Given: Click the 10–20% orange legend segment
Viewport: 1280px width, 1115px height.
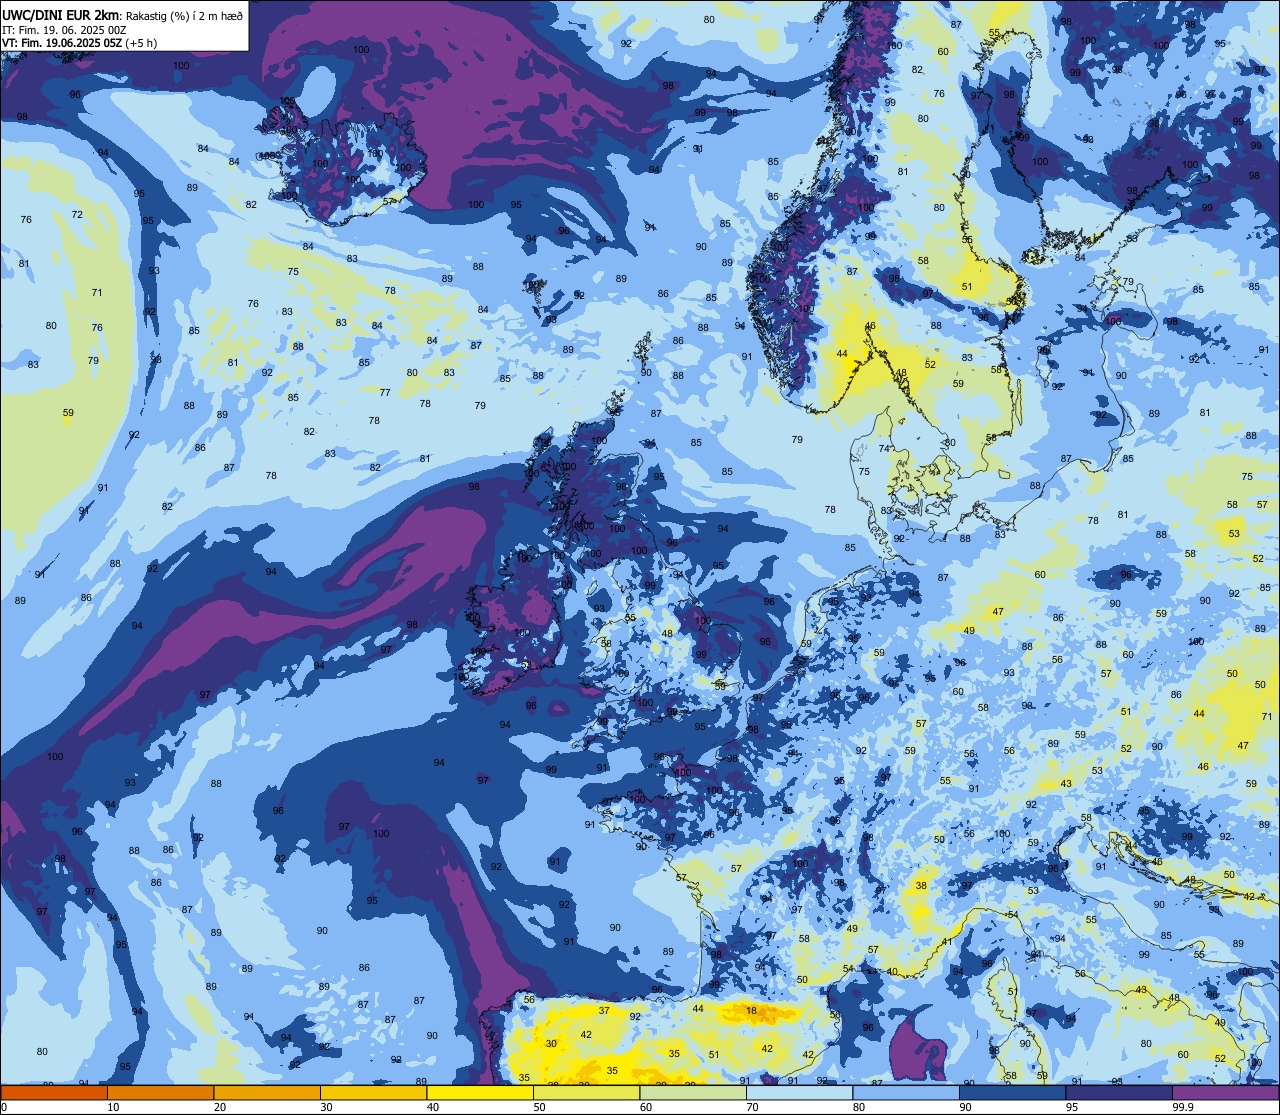Looking at the screenshot, I should click(161, 1093).
